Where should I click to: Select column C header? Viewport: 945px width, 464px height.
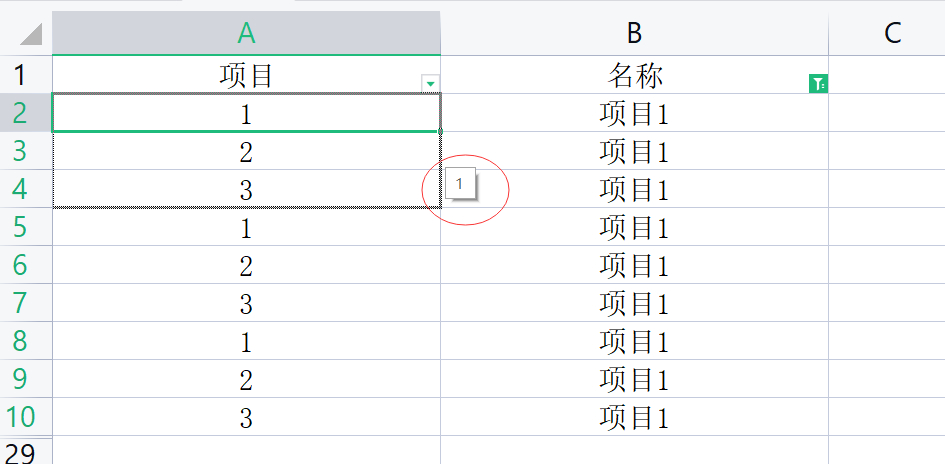(x=892, y=33)
